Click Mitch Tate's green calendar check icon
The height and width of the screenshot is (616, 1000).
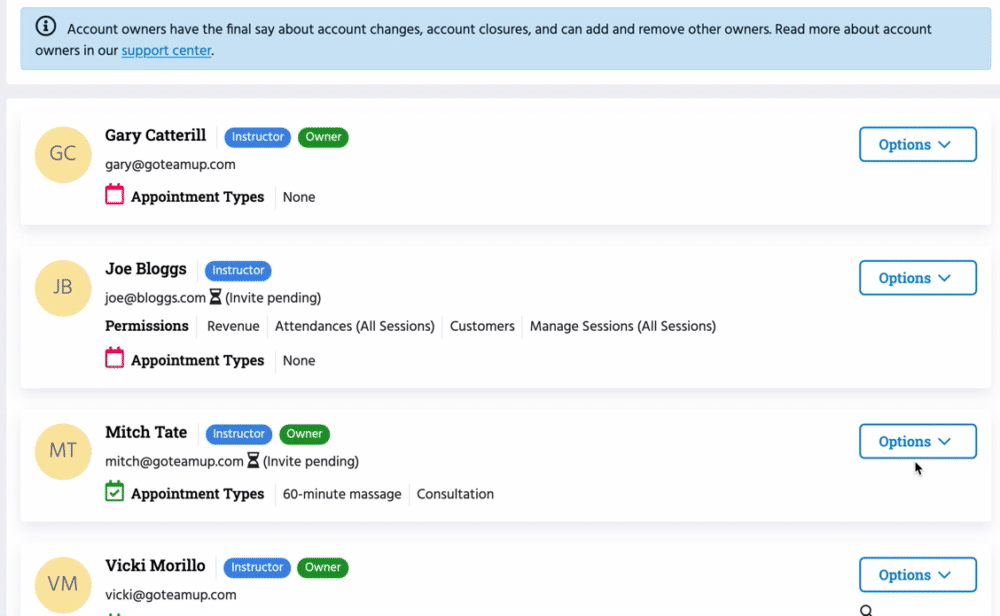tap(115, 492)
